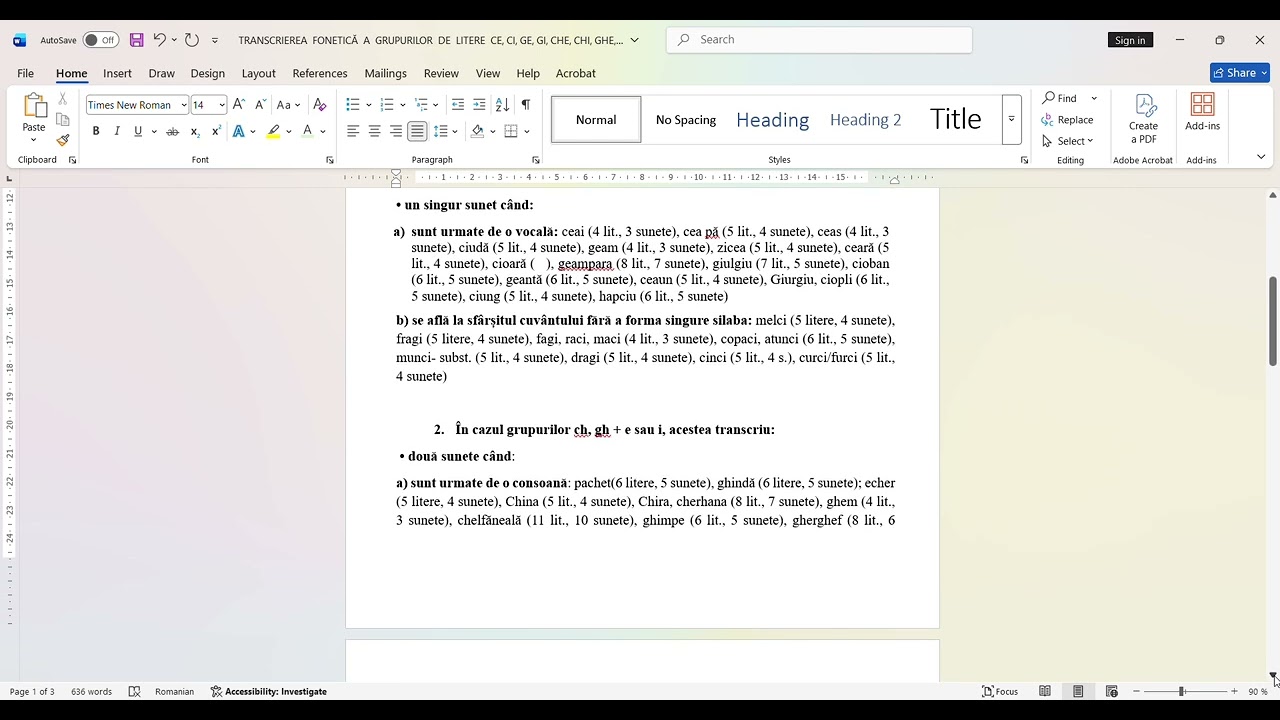The width and height of the screenshot is (1280, 720).
Task: Switch to Web Layout view
Action: click(x=1112, y=691)
